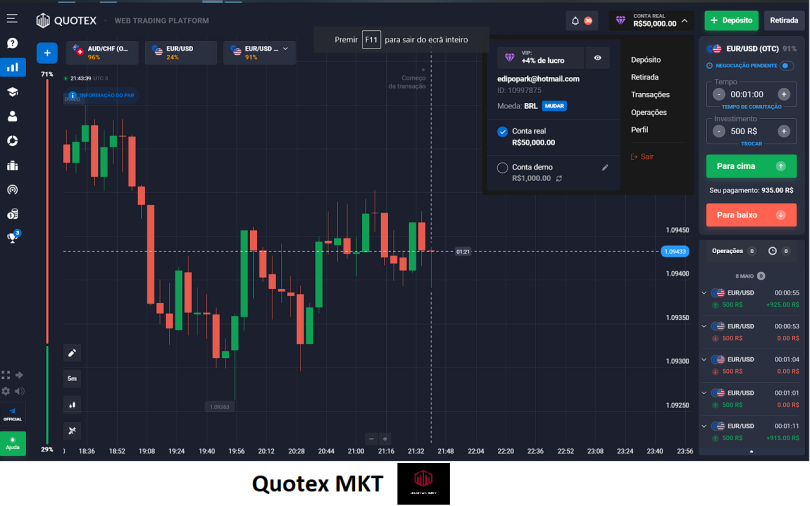Toggle the Negociação Pendente switch
This screenshot has width=810, height=506.
pos(710,66)
